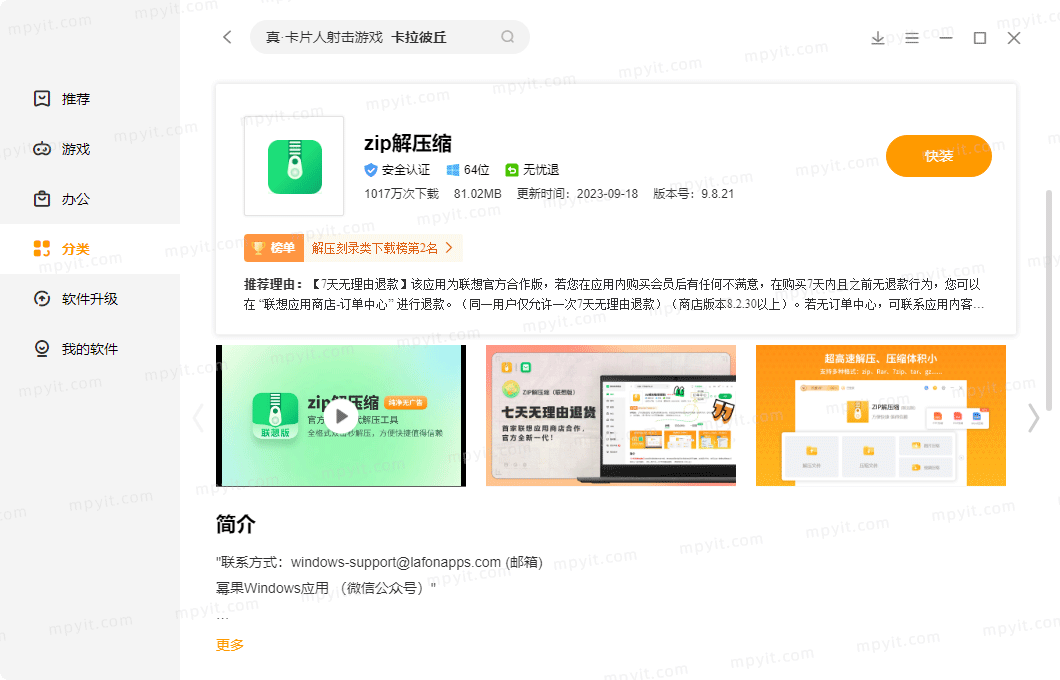
Task: Open the 我的软件 sidebar section
Action: (90, 349)
